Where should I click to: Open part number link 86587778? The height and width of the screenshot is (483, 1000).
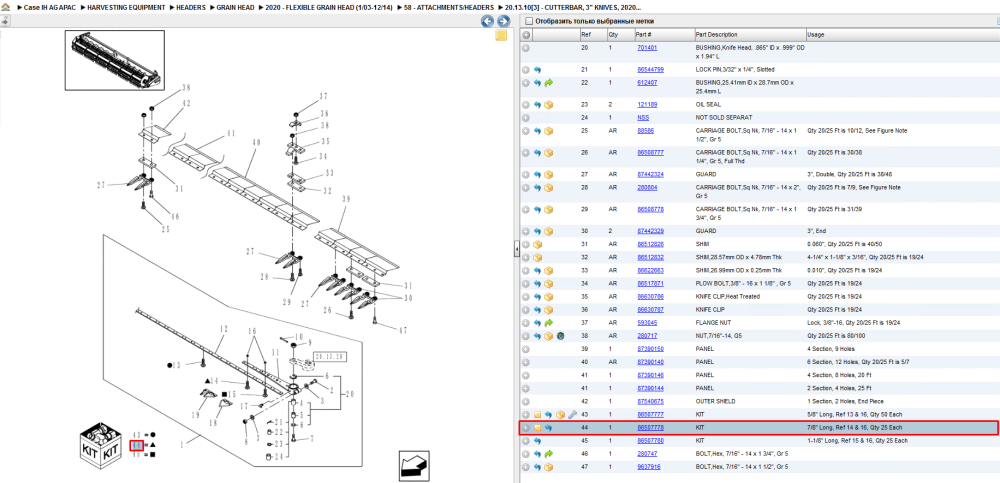point(650,427)
